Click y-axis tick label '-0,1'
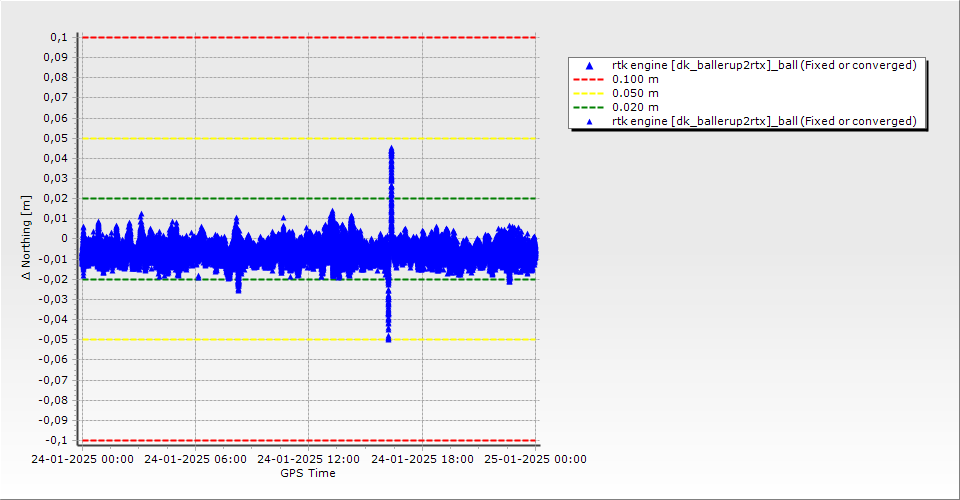Screen dimensions: 960x500 pyautogui.click(x=56, y=441)
